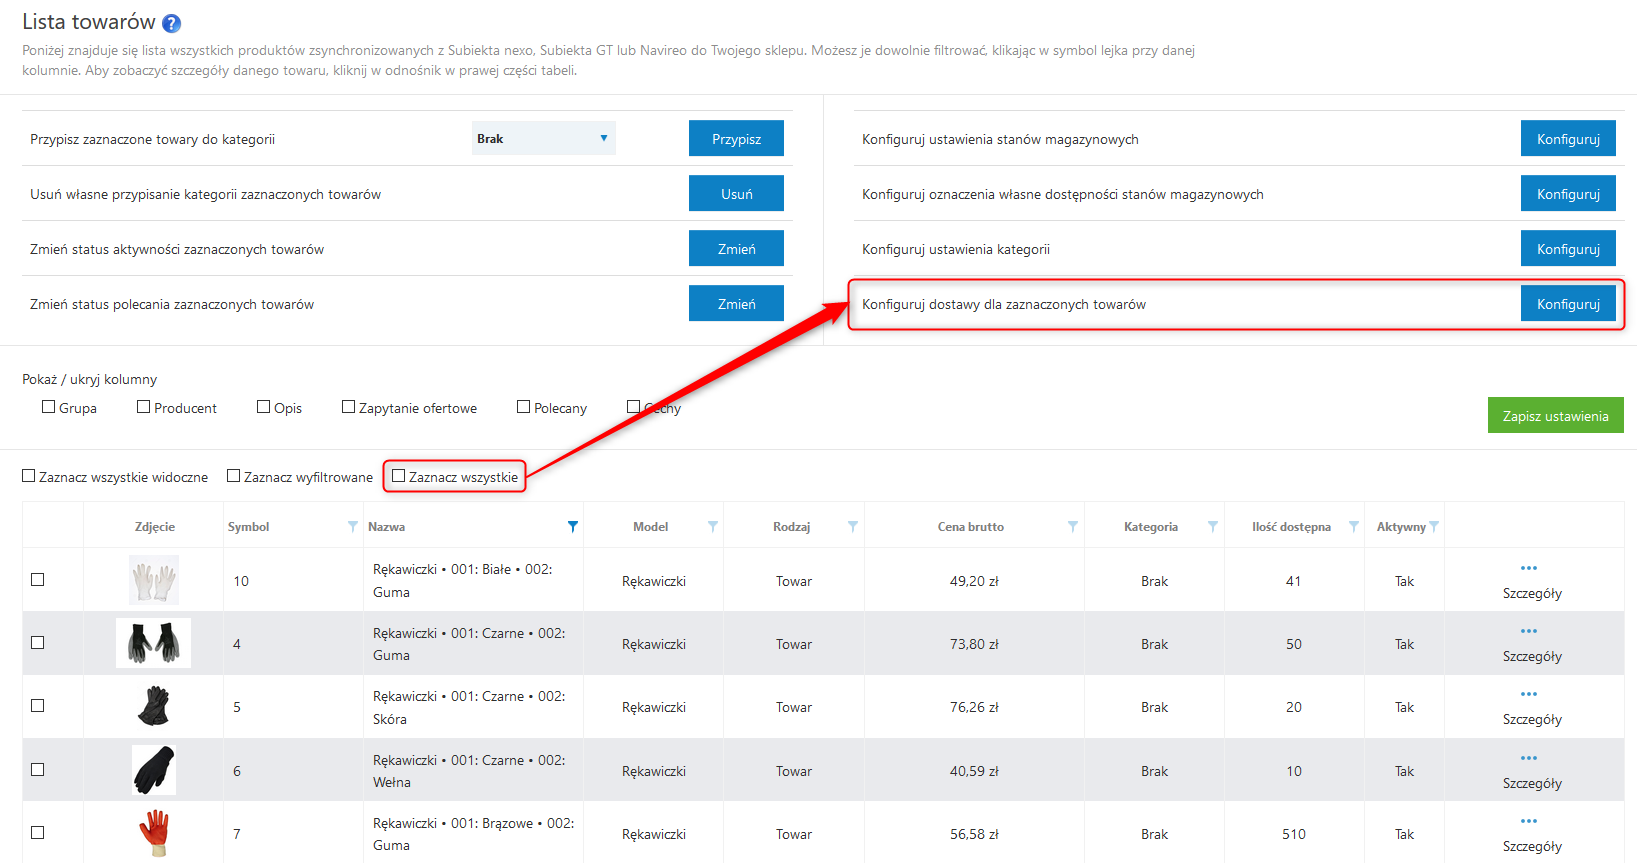
Task: Click the help question mark icon
Action: [172, 23]
